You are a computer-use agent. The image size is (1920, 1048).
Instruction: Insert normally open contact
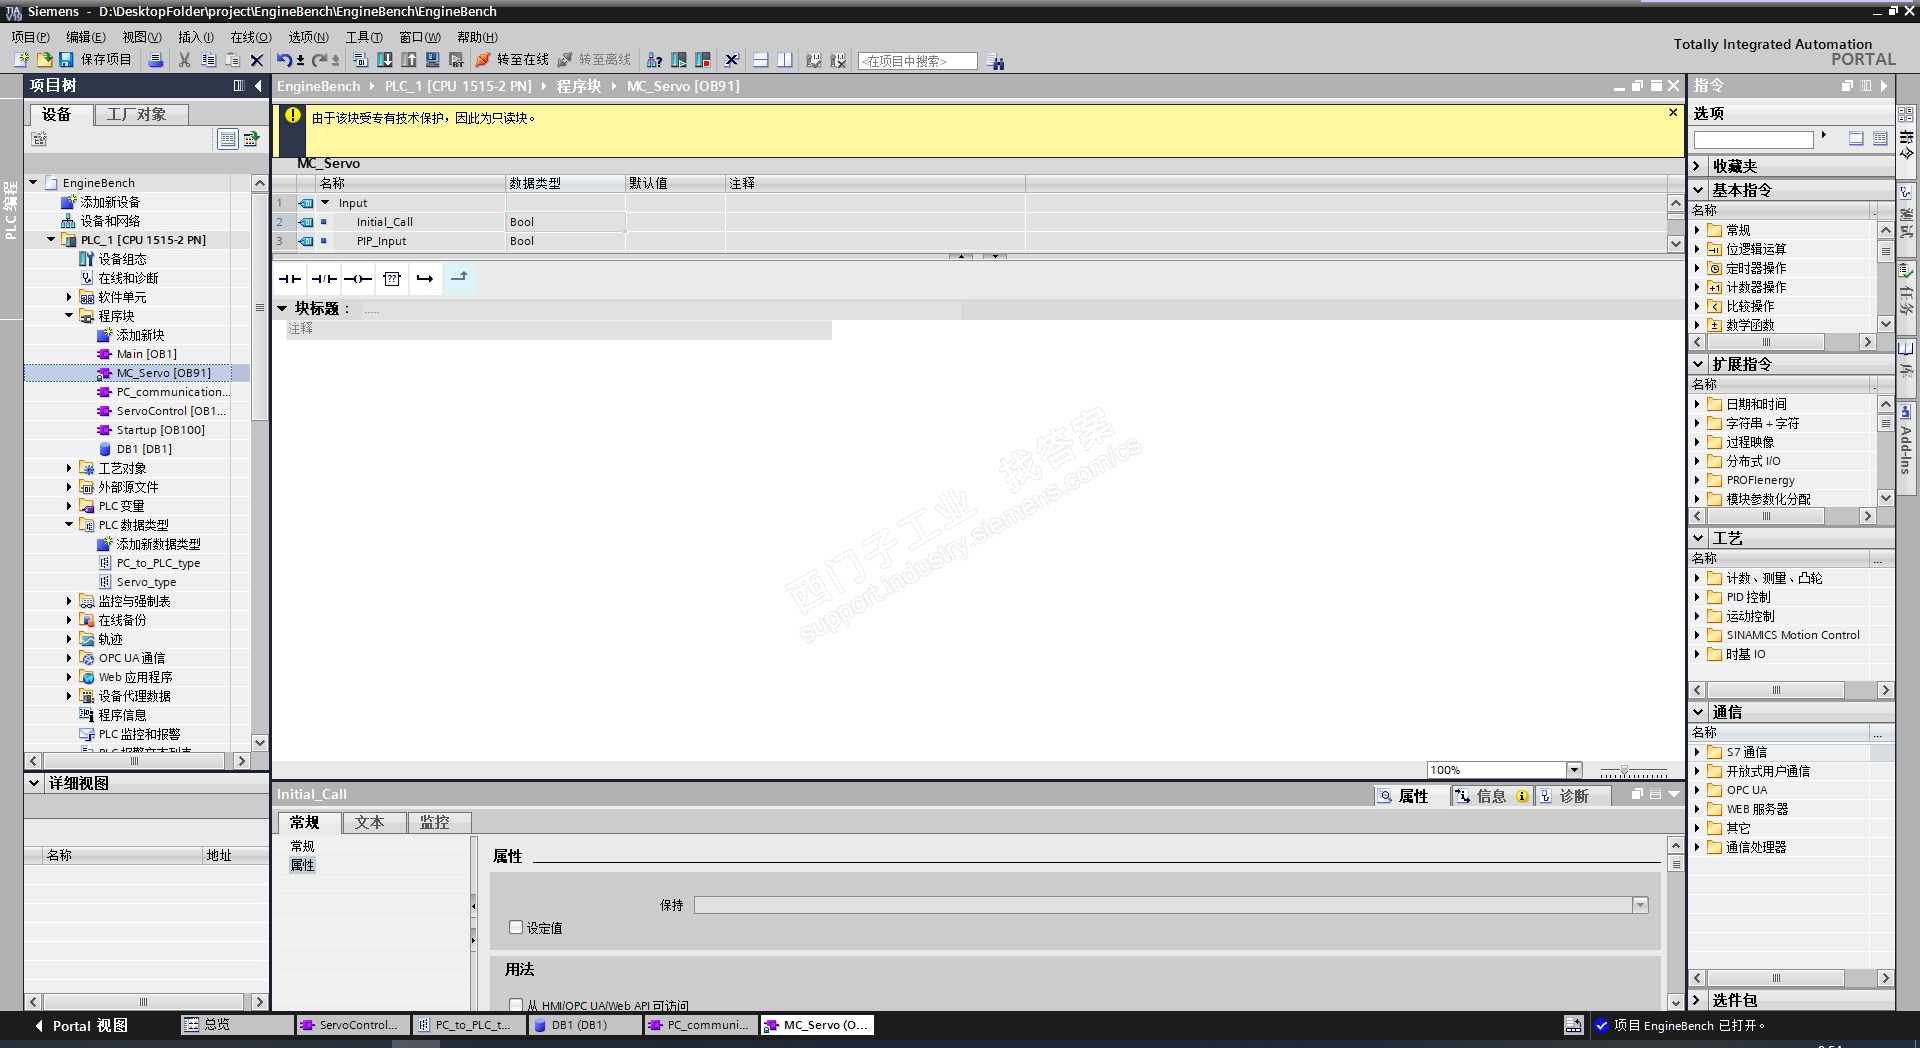pyautogui.click(x=290, y=279)
